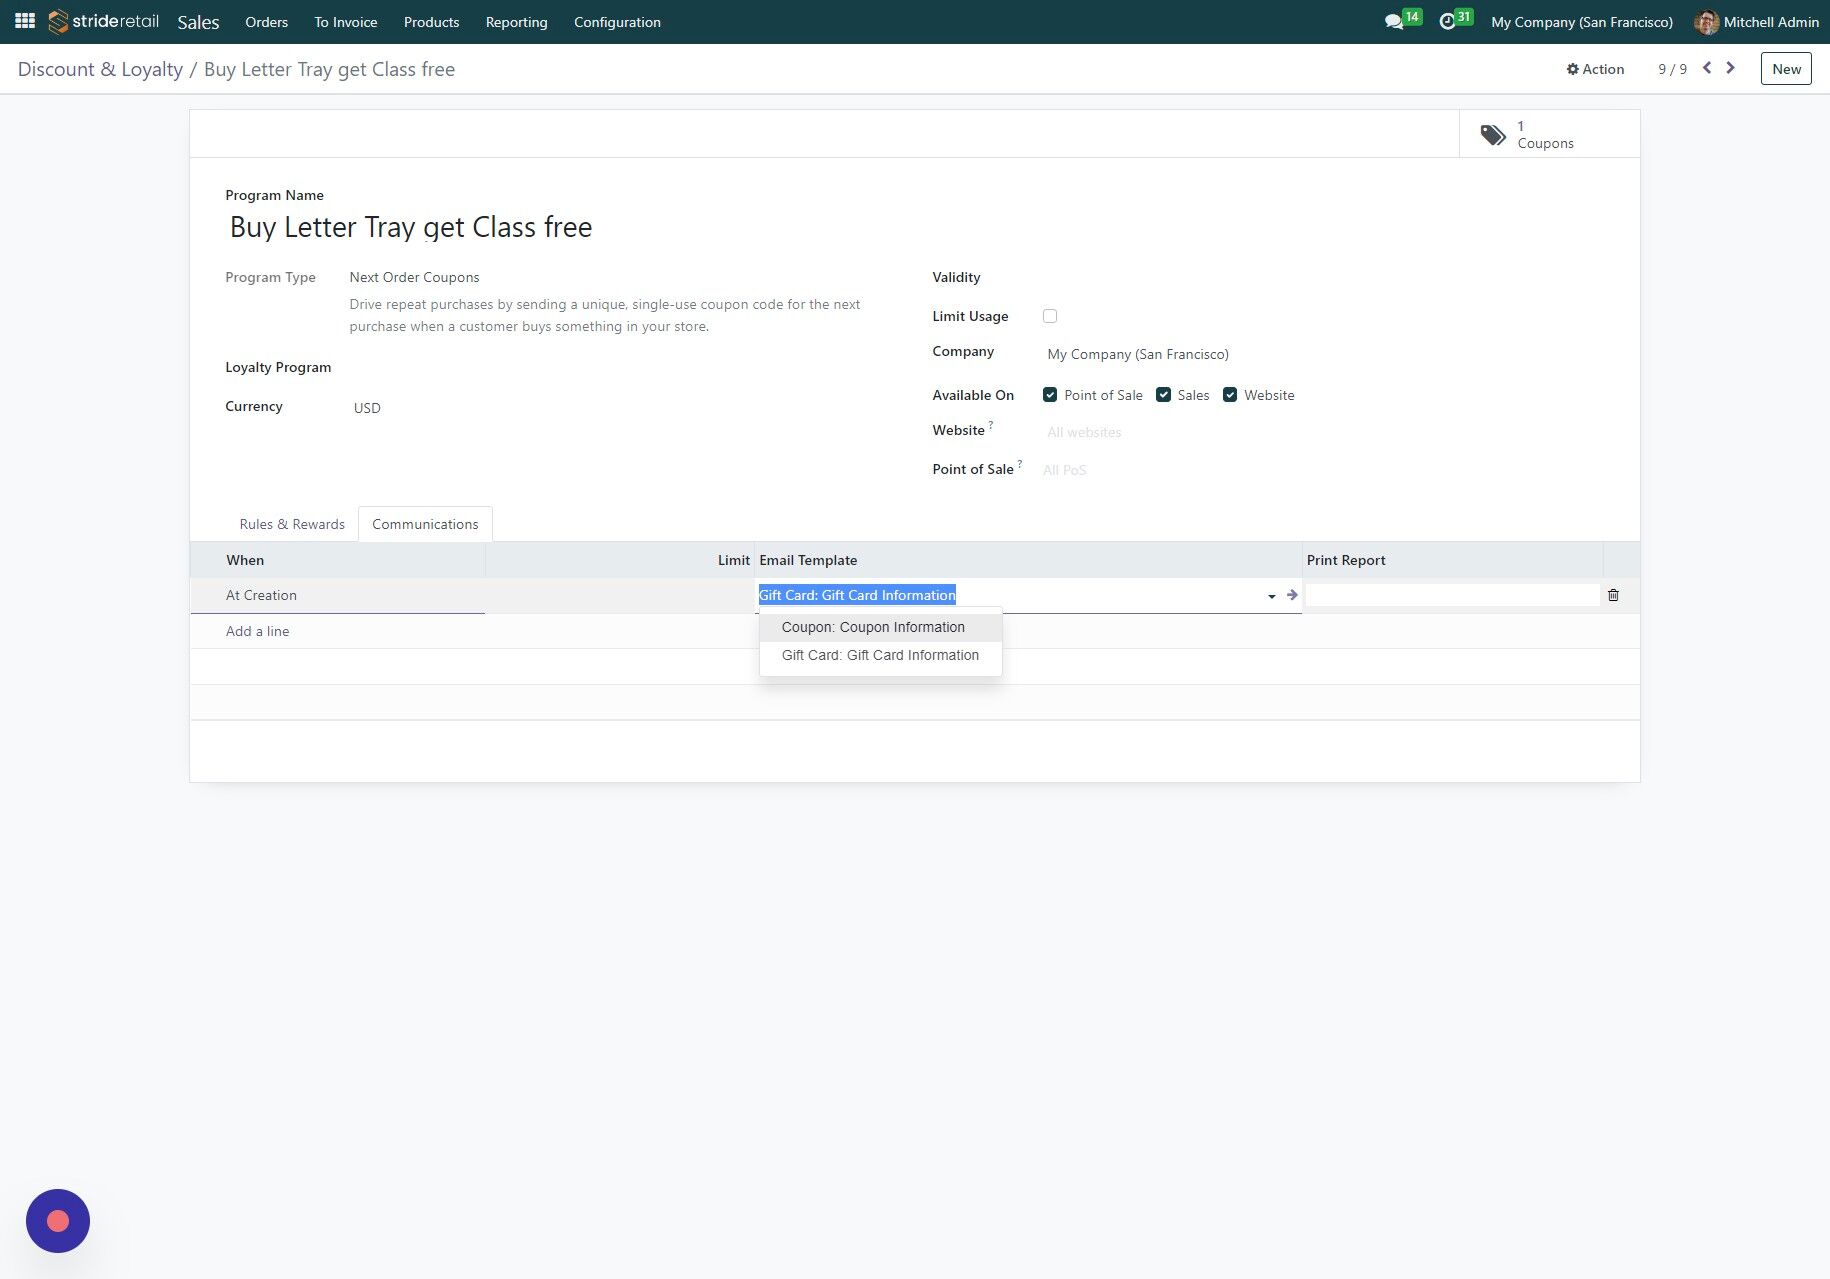The width and height of the screenshot is (1830, 1279).
Task: Open the chat messages icon with 14 badge
Action: [x=1394, y=22]
